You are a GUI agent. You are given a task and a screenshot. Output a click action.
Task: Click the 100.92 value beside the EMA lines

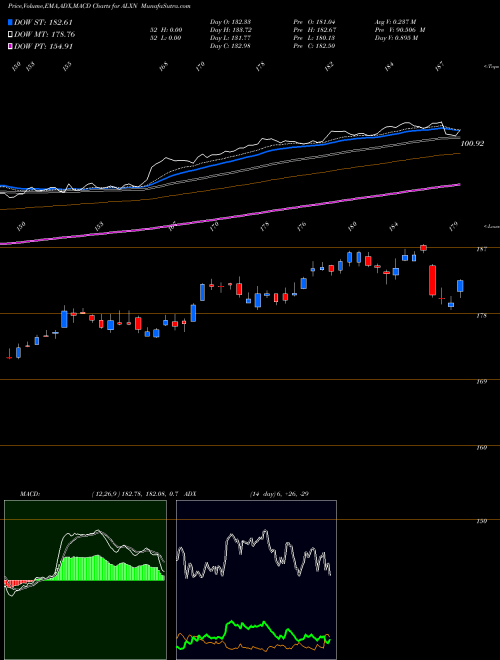(x=472, y=144)
